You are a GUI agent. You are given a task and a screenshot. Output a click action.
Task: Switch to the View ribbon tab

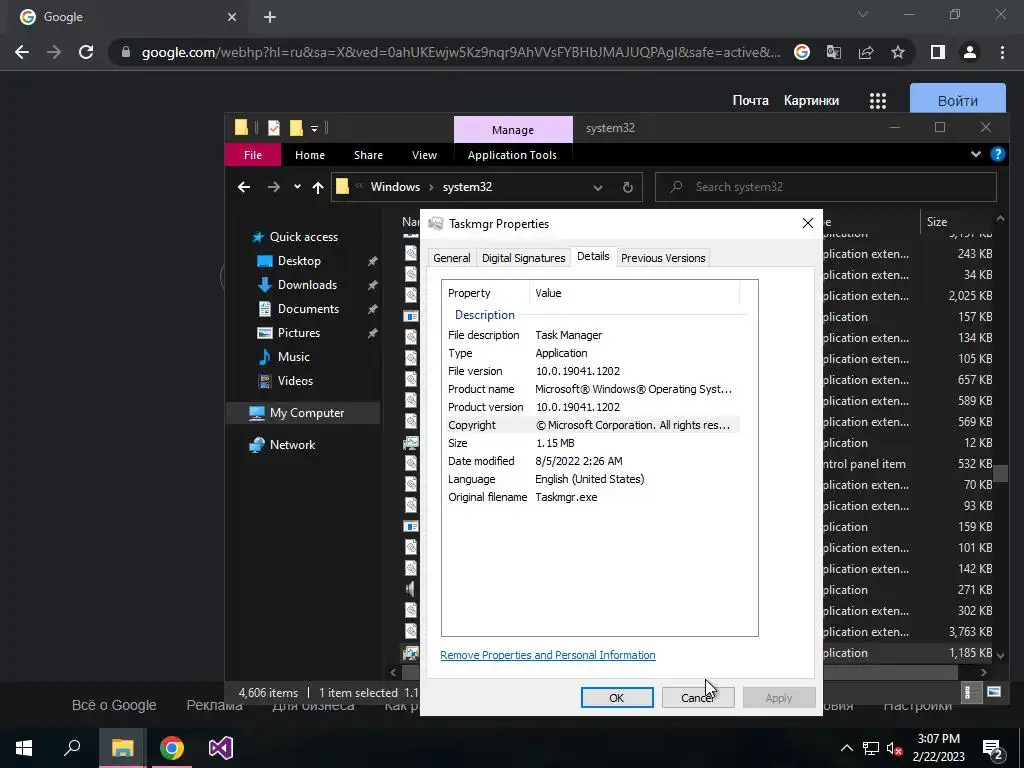click(424, 155)
